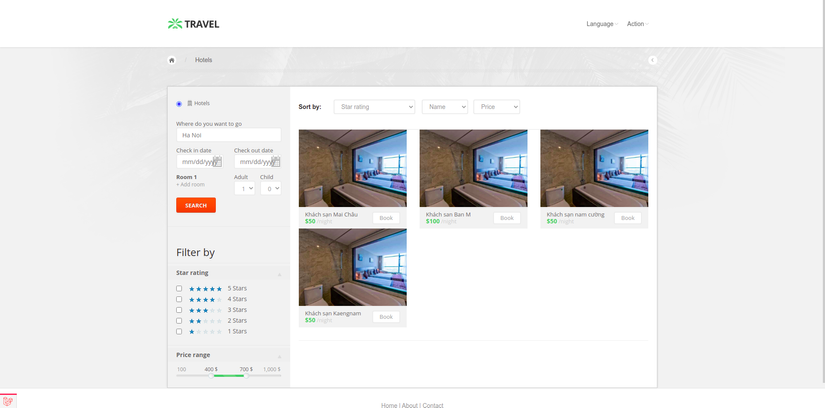Check the 5 Stars filter checkbox
Image resolution: width=825 pixels, height=408 pixels.
(x=179, y=288)
